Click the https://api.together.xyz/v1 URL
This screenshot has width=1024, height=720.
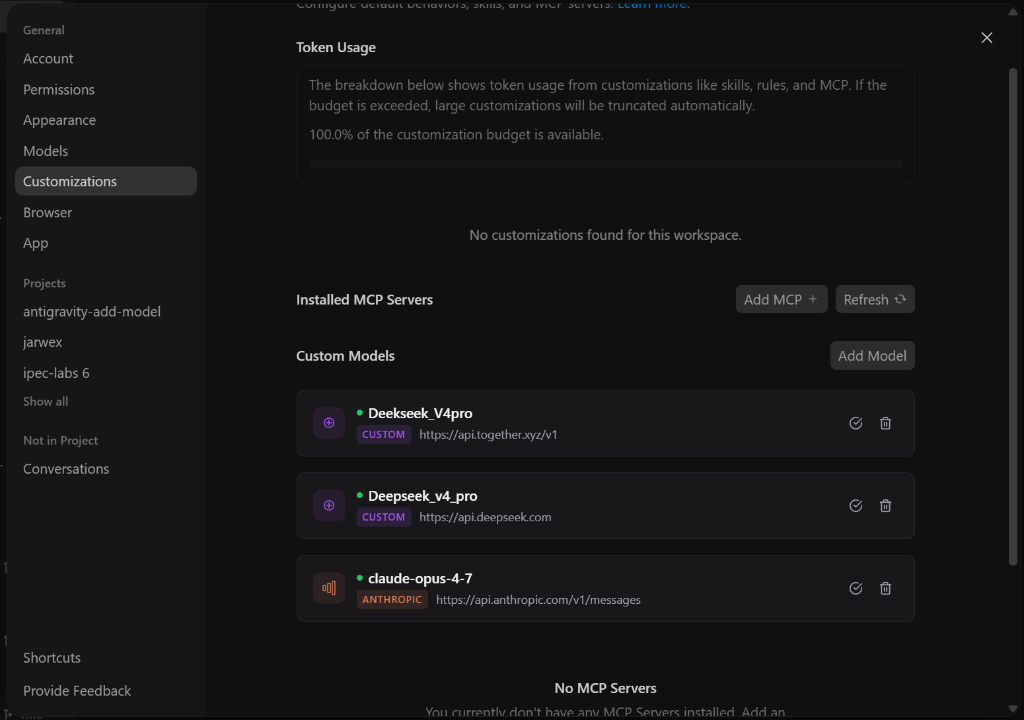(488, 434)
